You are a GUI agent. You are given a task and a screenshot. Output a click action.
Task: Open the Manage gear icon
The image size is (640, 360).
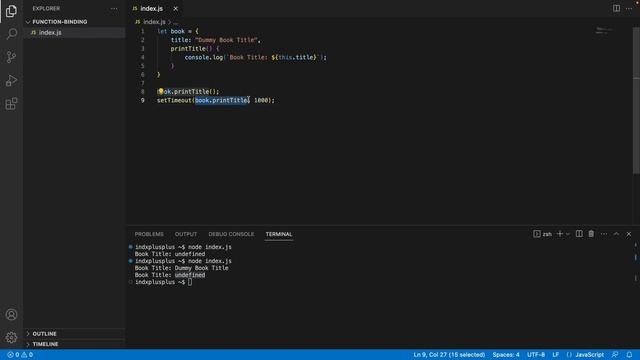pyautogui.click(x=11, y=338)
